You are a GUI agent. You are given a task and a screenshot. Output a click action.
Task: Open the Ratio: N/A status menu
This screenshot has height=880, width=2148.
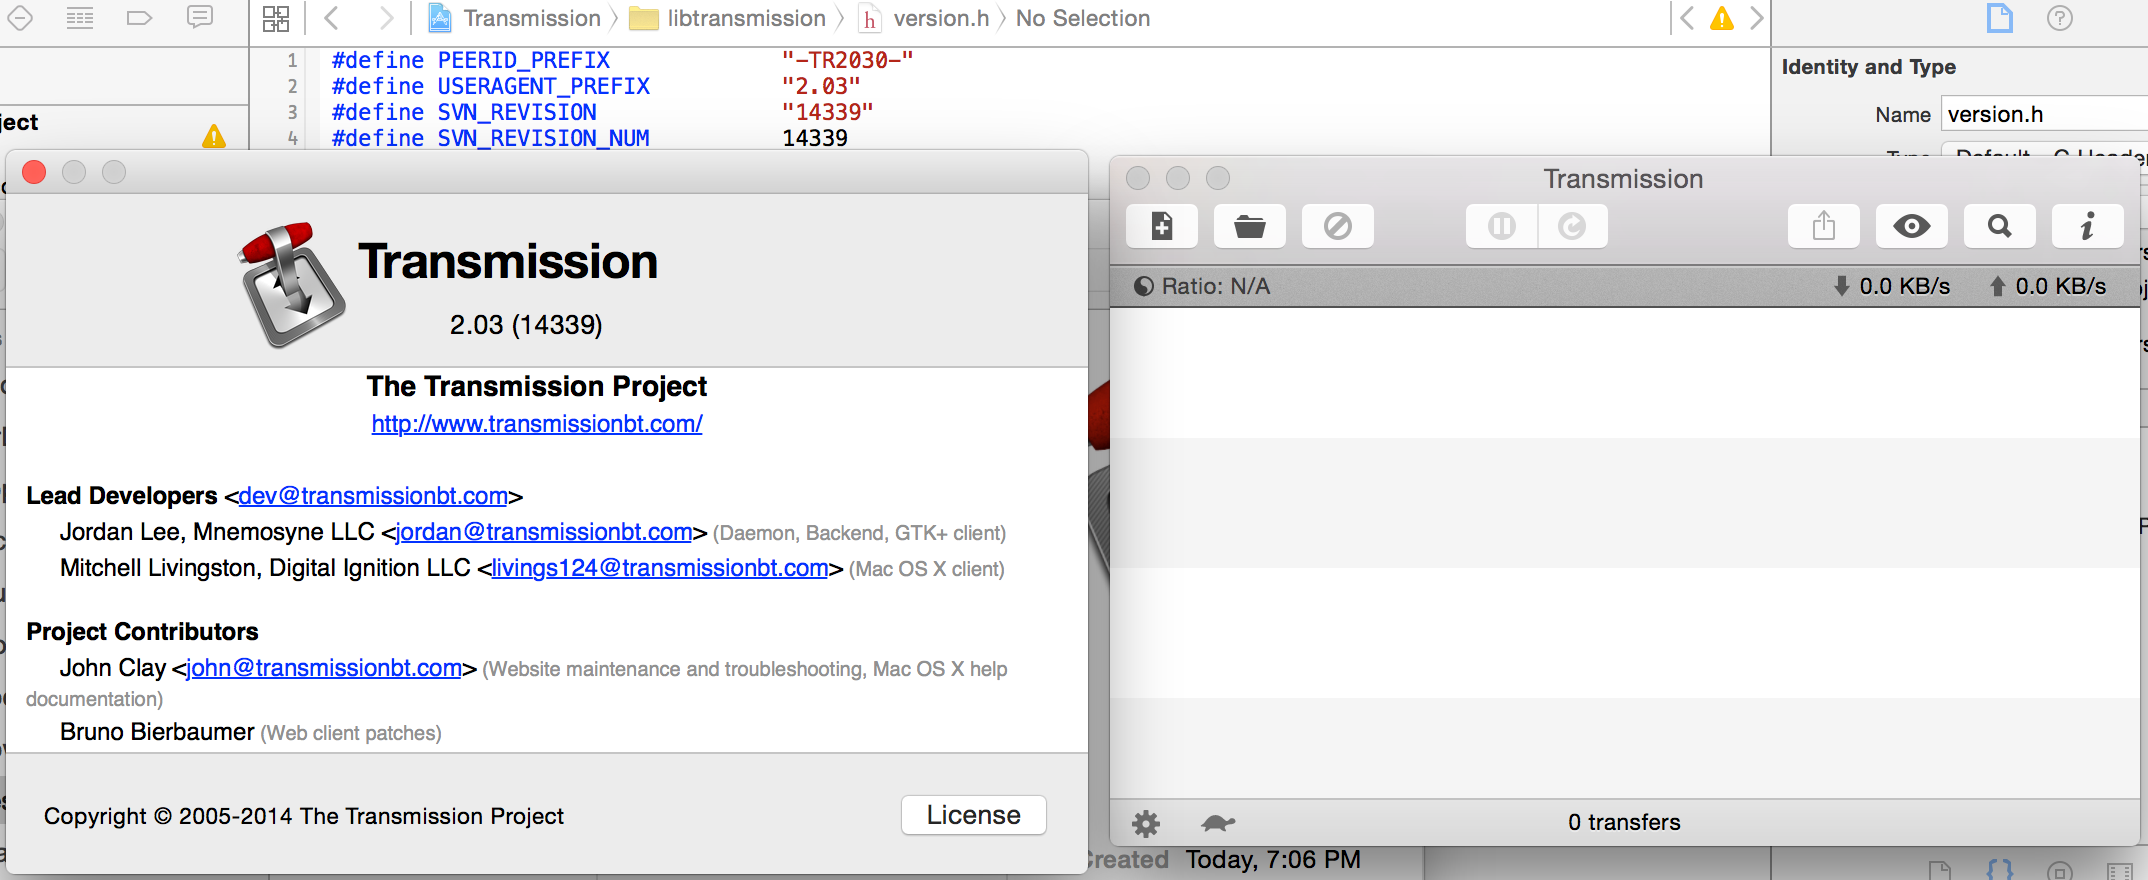coord(1202,286)
